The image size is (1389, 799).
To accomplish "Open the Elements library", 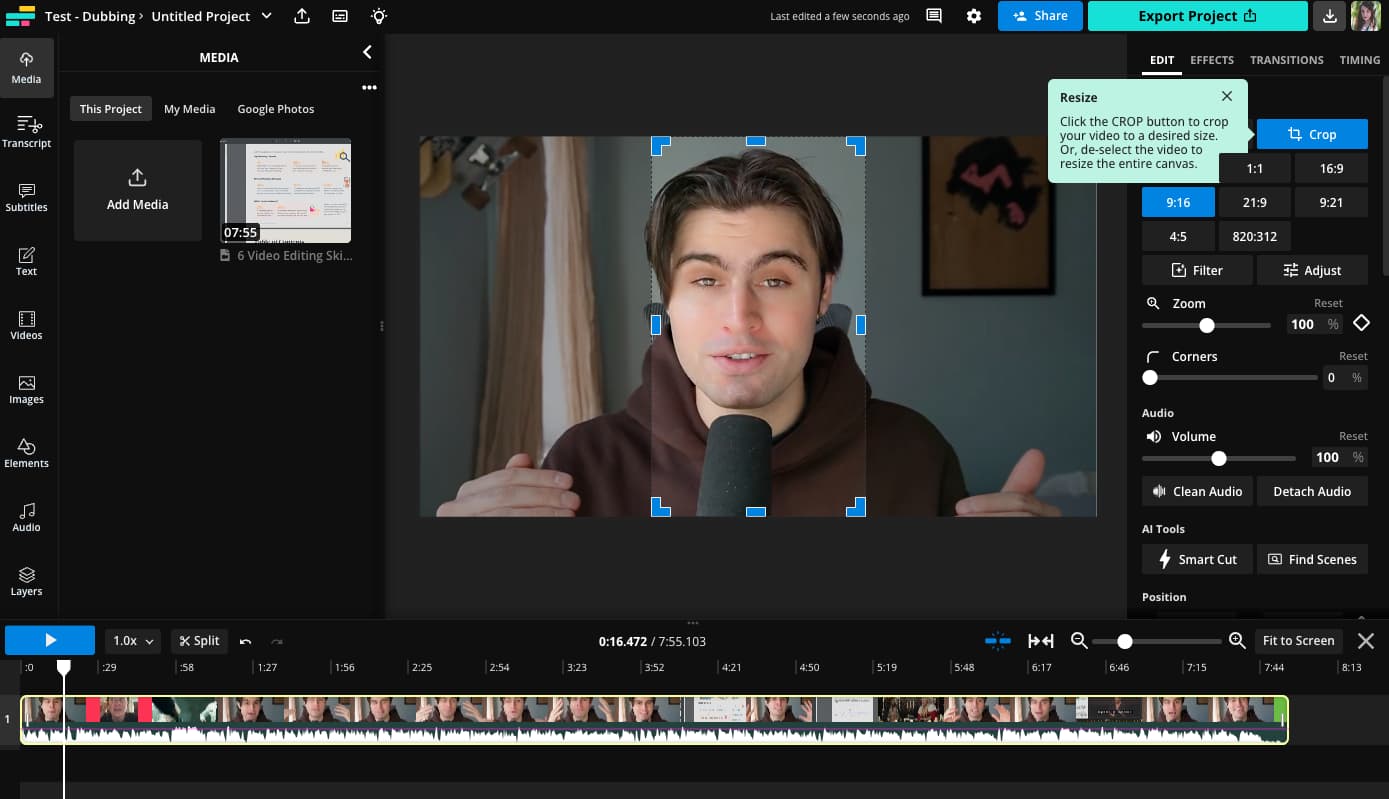I will (x=26, y=453).
